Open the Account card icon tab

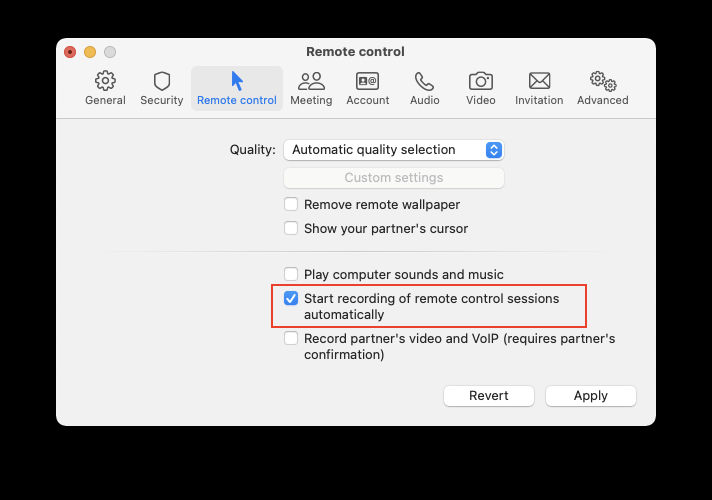[367, 81]
